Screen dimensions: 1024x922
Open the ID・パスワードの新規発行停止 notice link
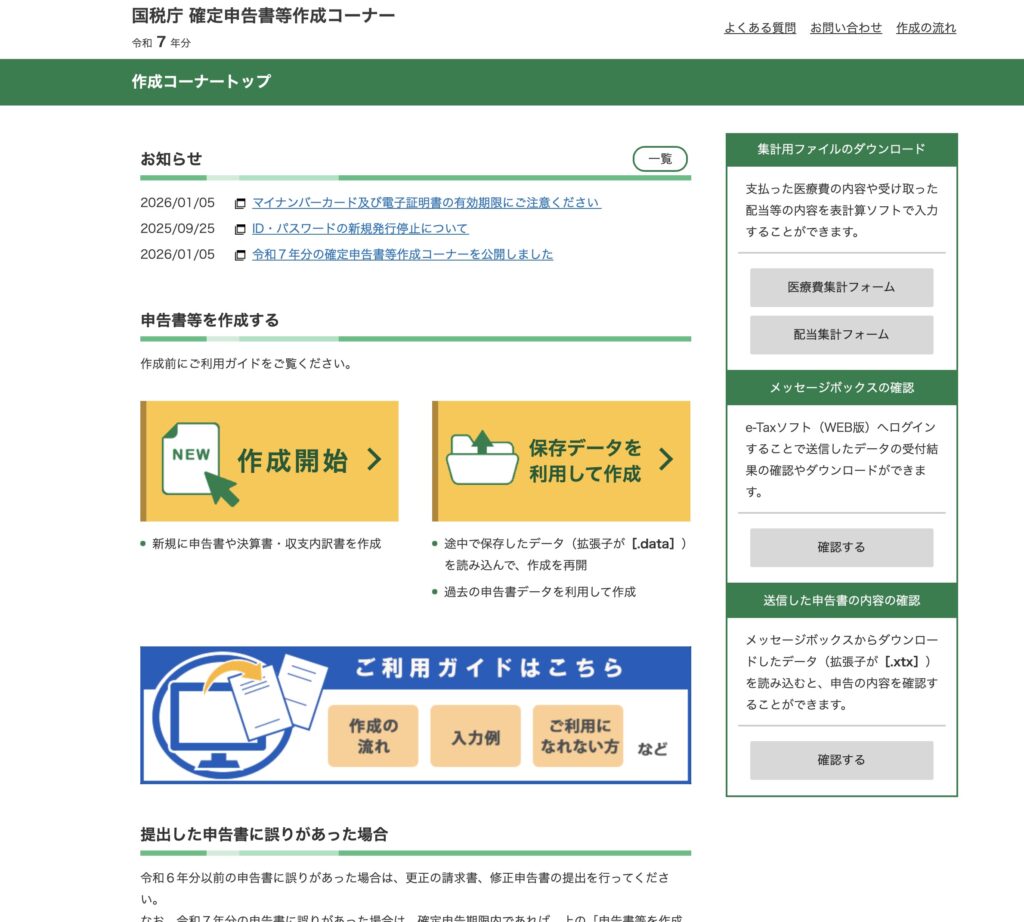360,229
